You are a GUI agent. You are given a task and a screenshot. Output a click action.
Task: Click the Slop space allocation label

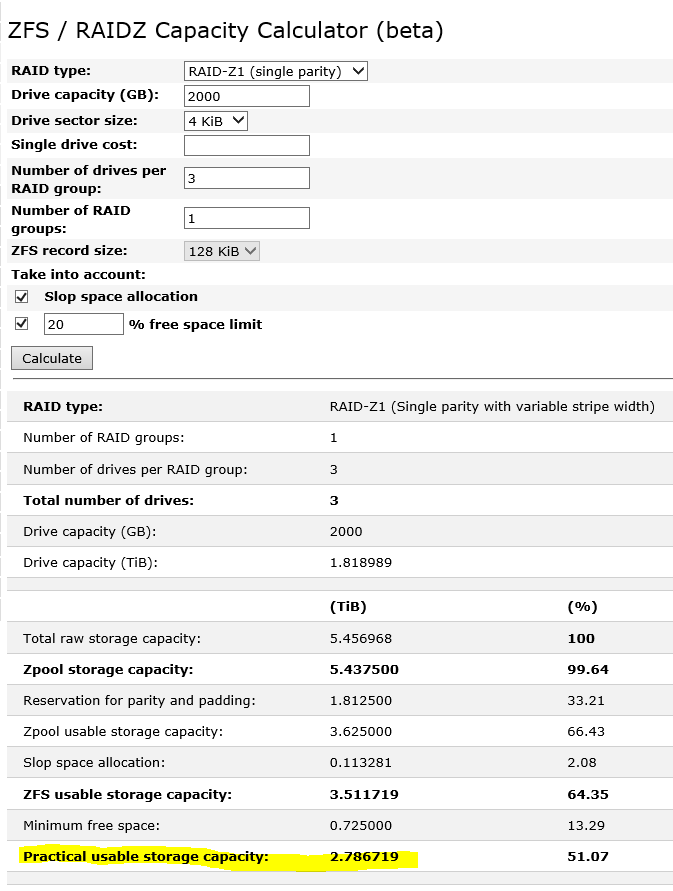121,297
